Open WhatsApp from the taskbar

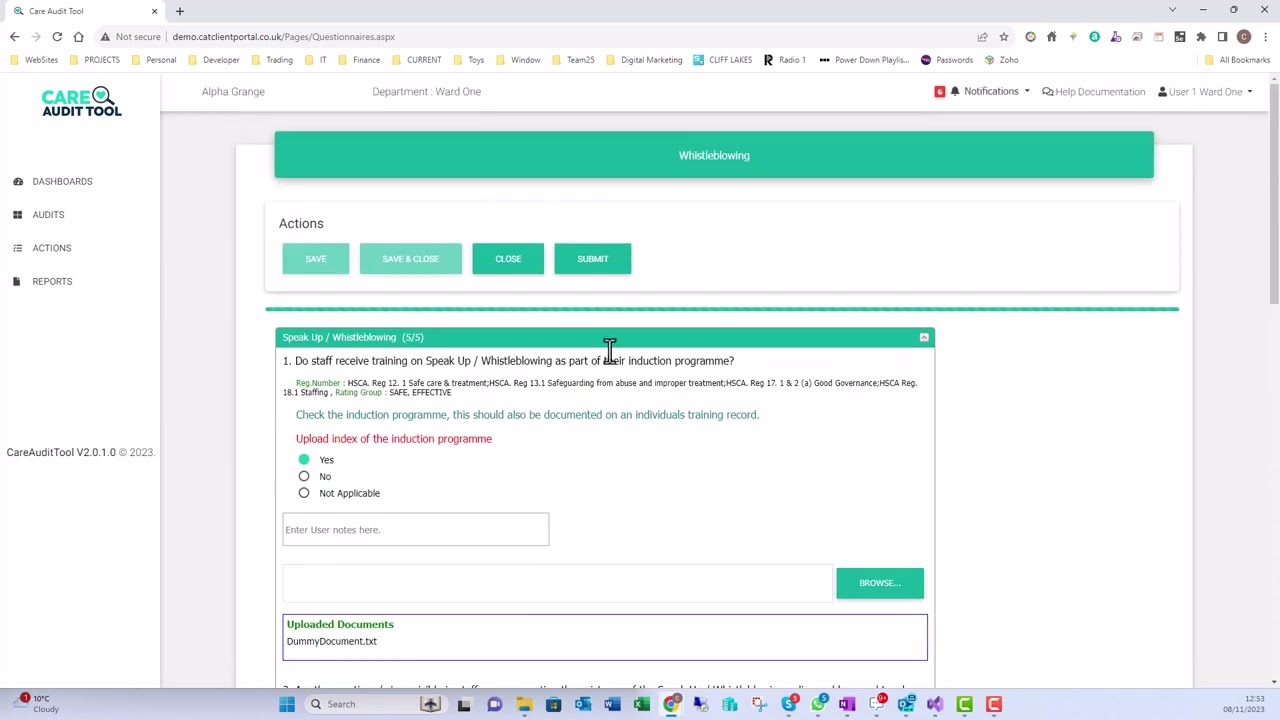pos(819,704)
